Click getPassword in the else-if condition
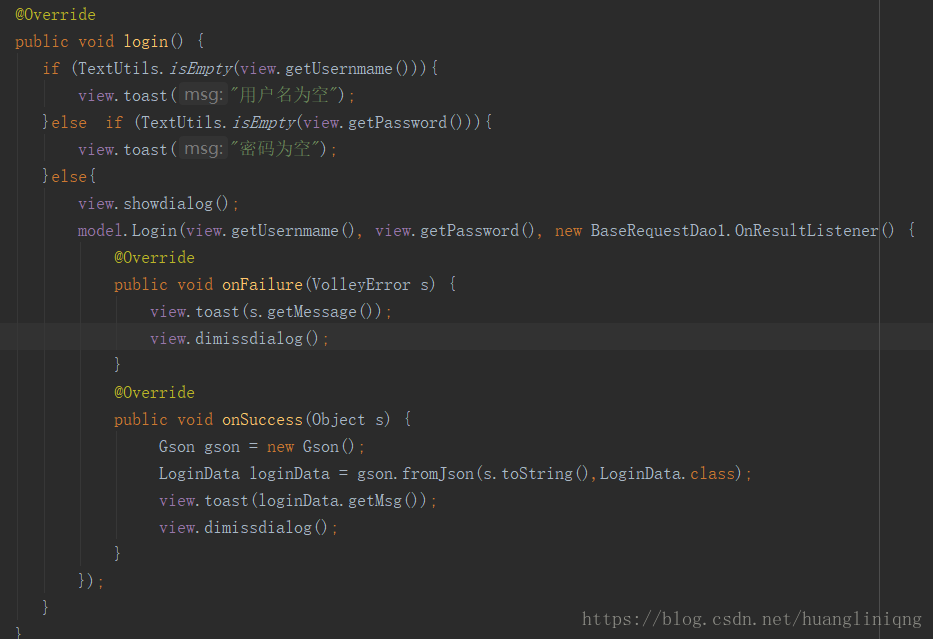This screenshot has height=639, width=933. [397, 123]
